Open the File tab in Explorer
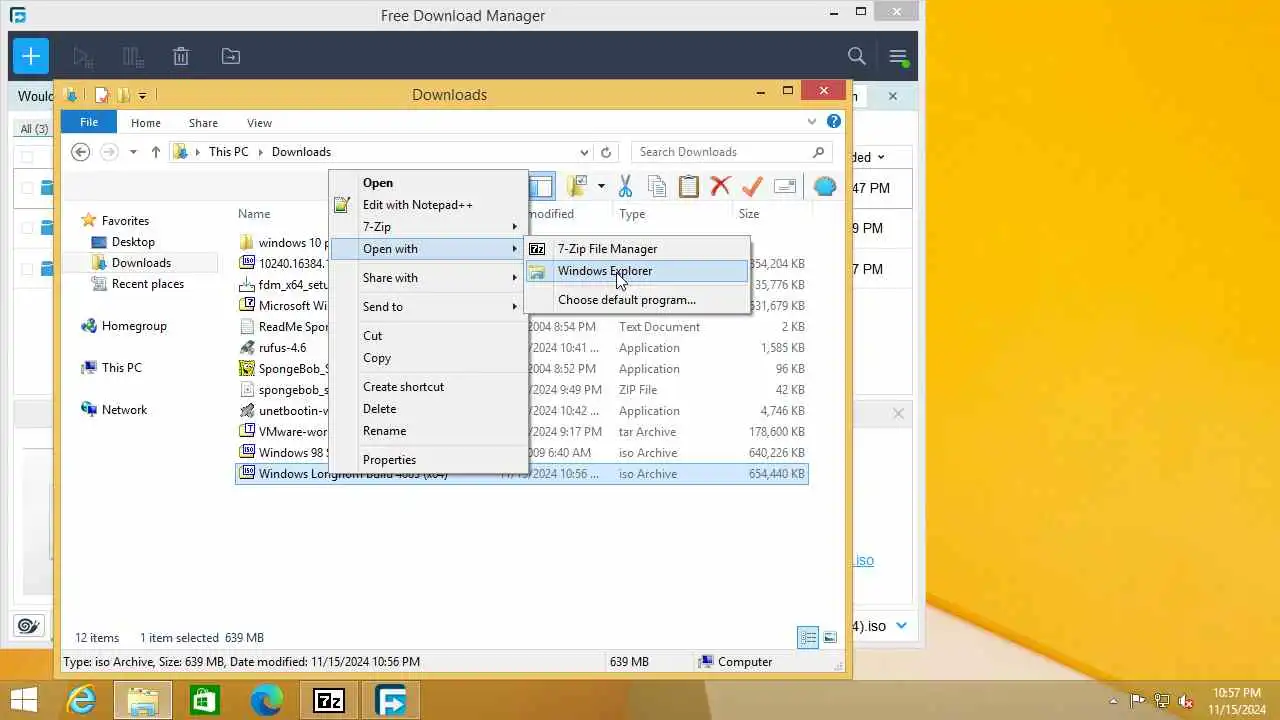Viewport: 1280px width, 720px height. [x=89, y=122]
